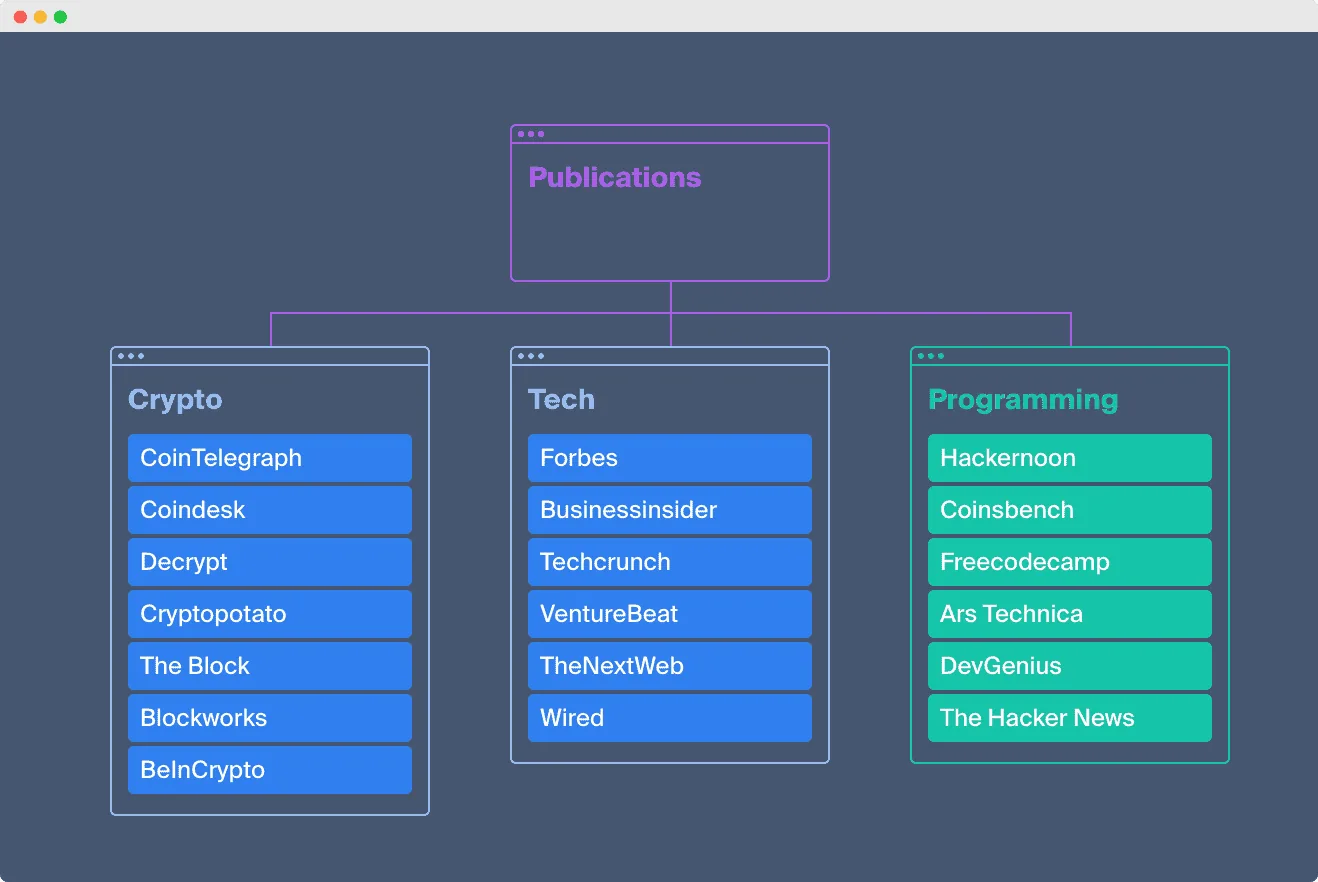Click the three dots on Tech card

point(531,356)
